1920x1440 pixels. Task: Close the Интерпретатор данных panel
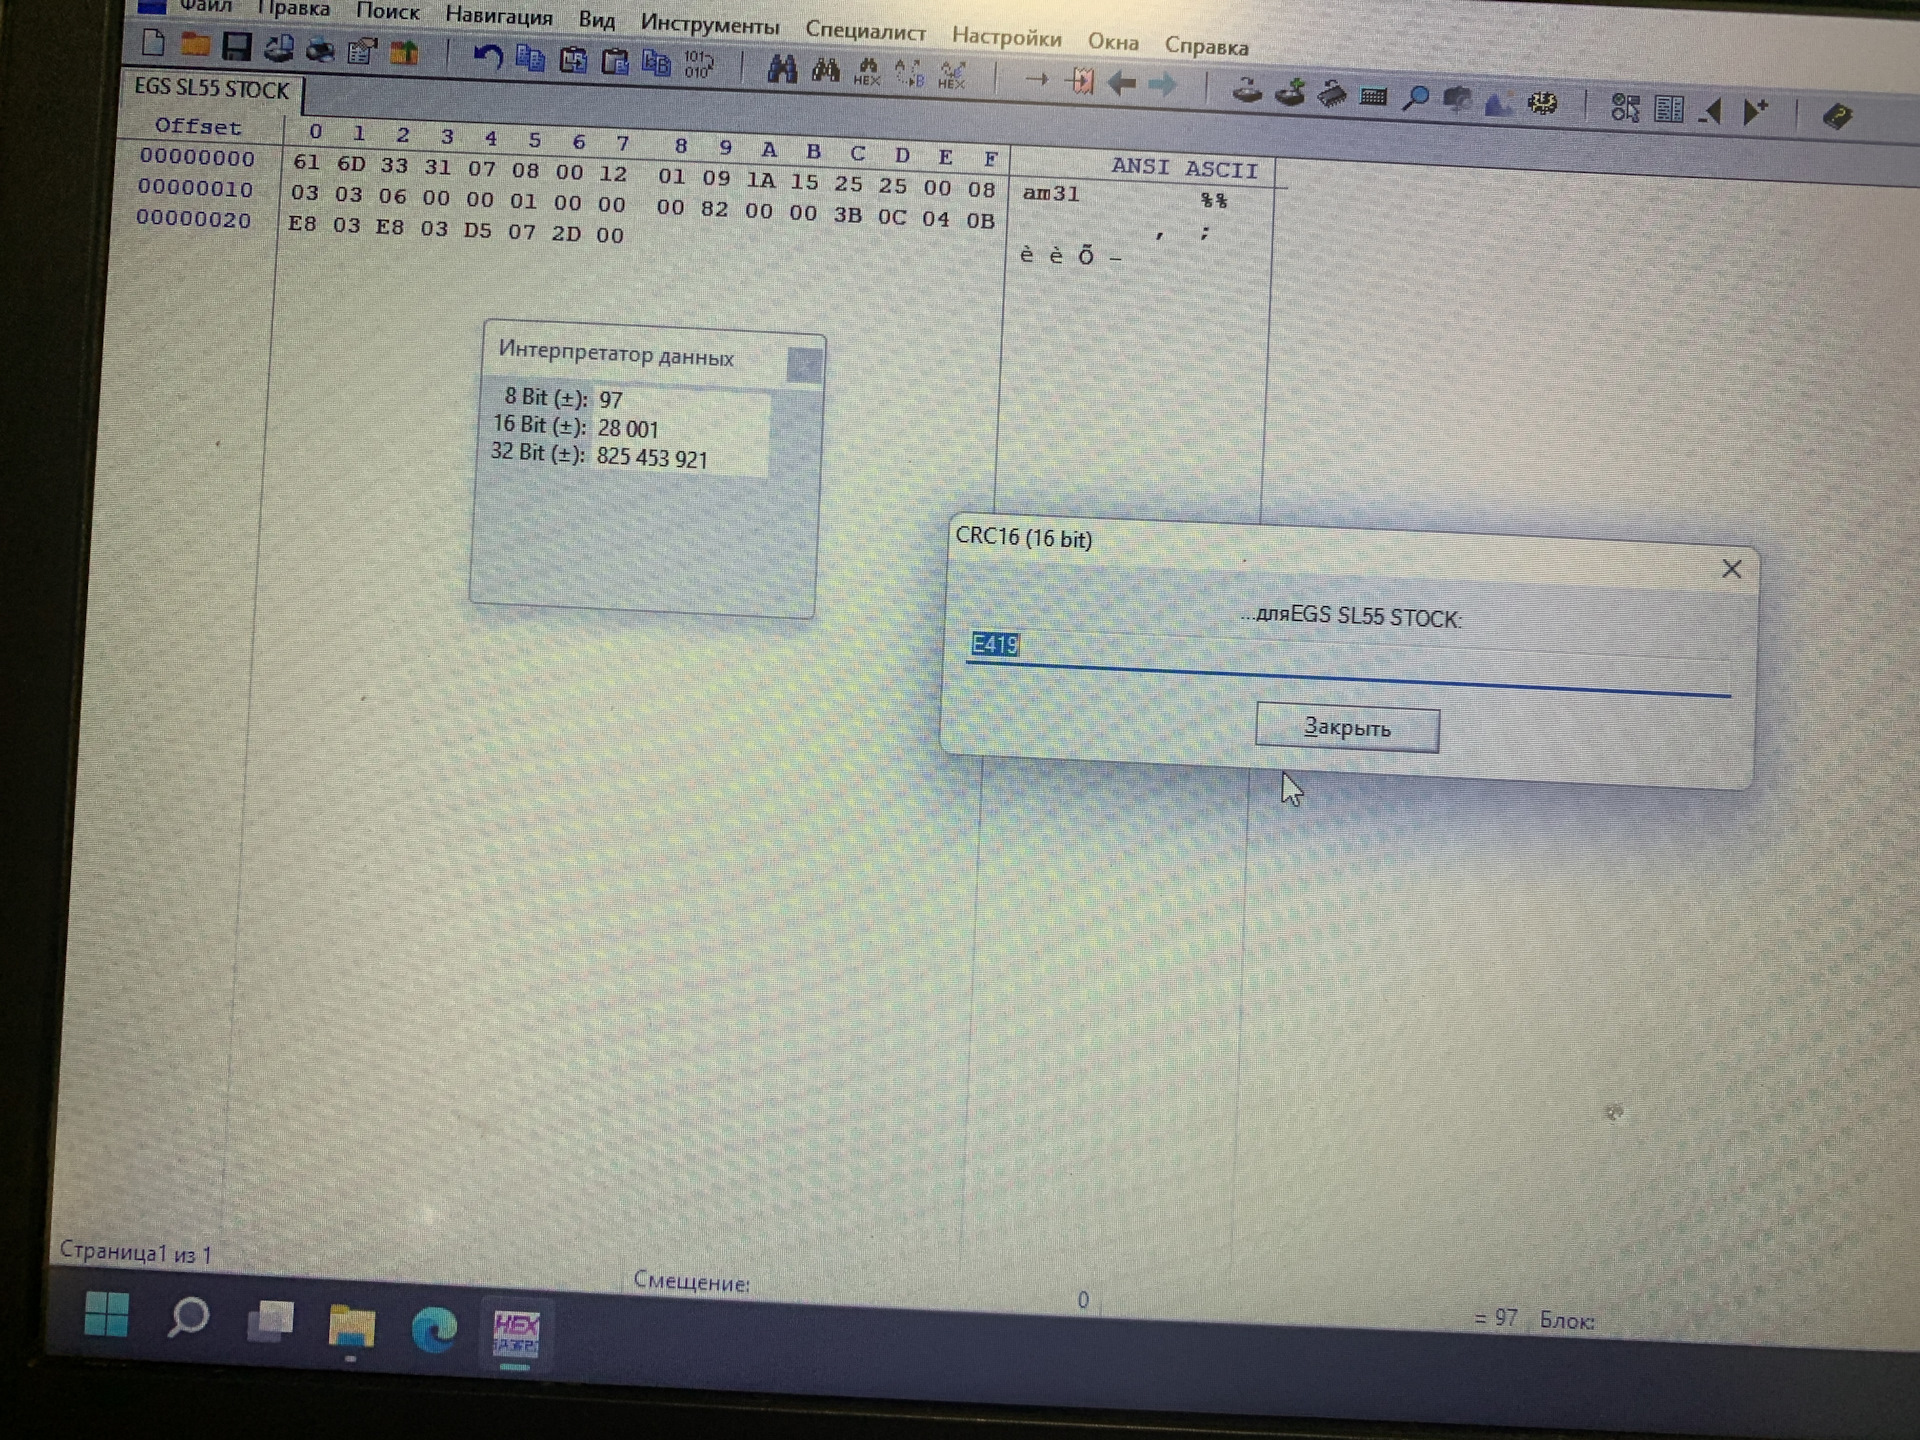803,366
